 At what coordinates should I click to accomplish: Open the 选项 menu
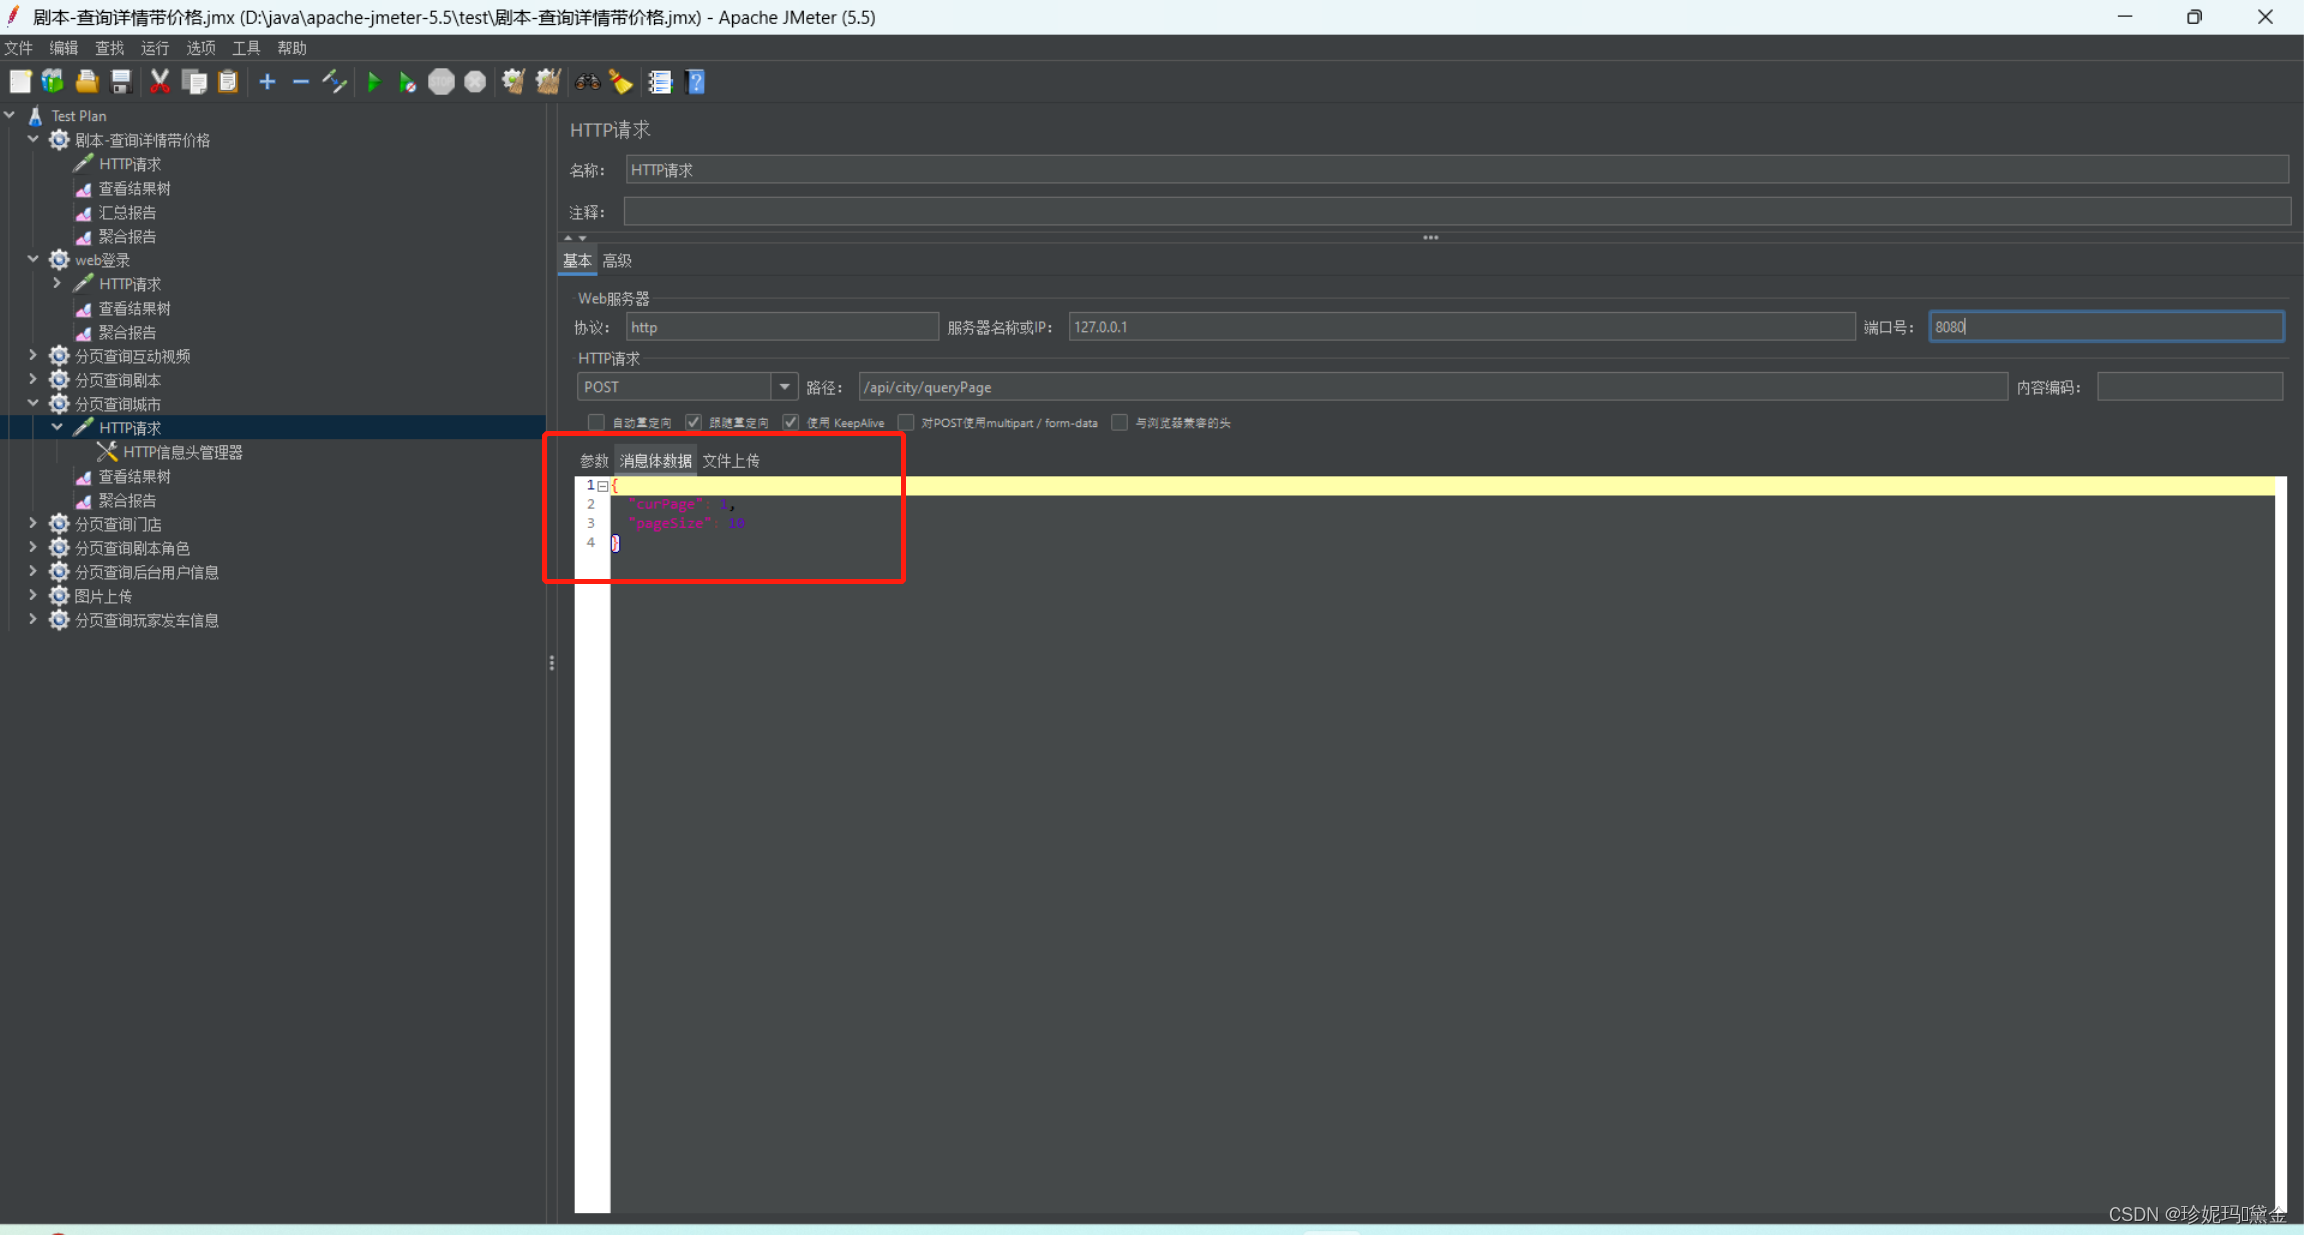point(200,48)
